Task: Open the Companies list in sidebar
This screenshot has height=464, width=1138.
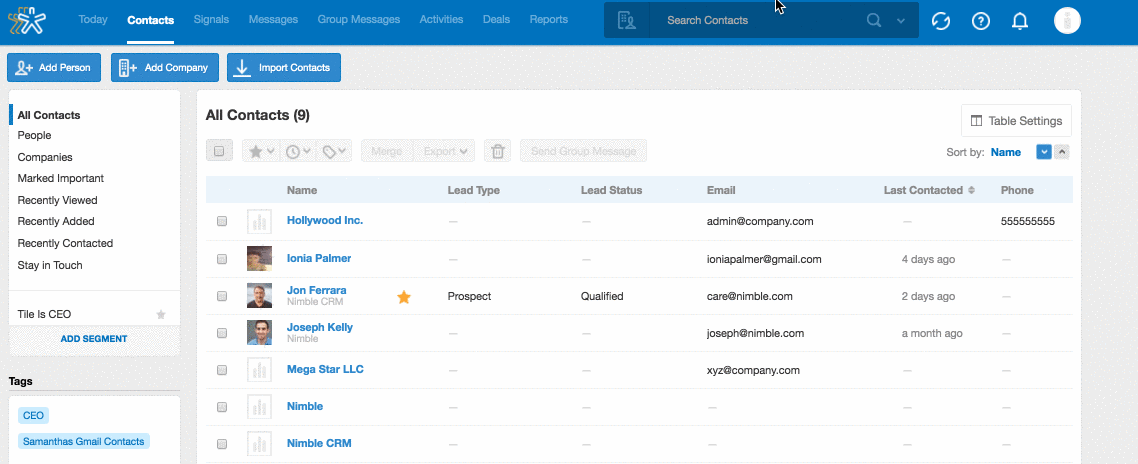Action: pyautogui.click(x=45, y=157)
